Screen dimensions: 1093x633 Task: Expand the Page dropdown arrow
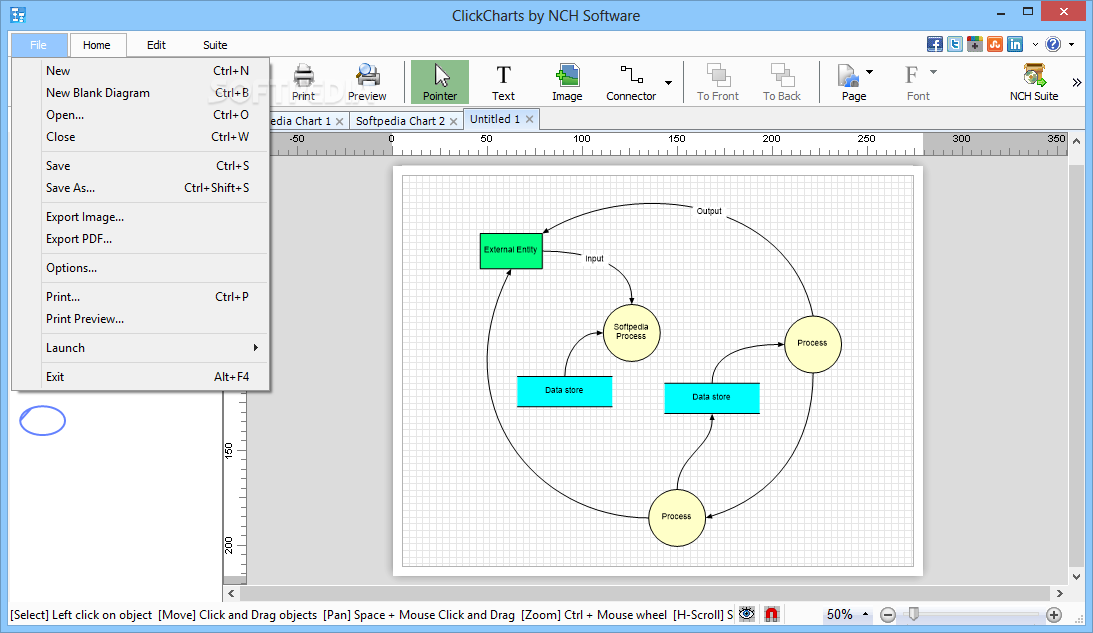(869, 72)
